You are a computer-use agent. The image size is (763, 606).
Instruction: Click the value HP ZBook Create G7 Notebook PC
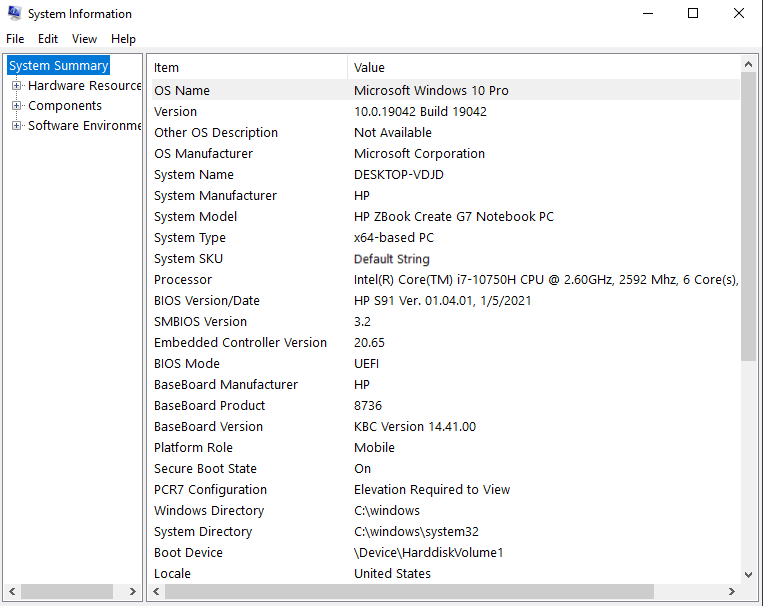click(454, 217)
